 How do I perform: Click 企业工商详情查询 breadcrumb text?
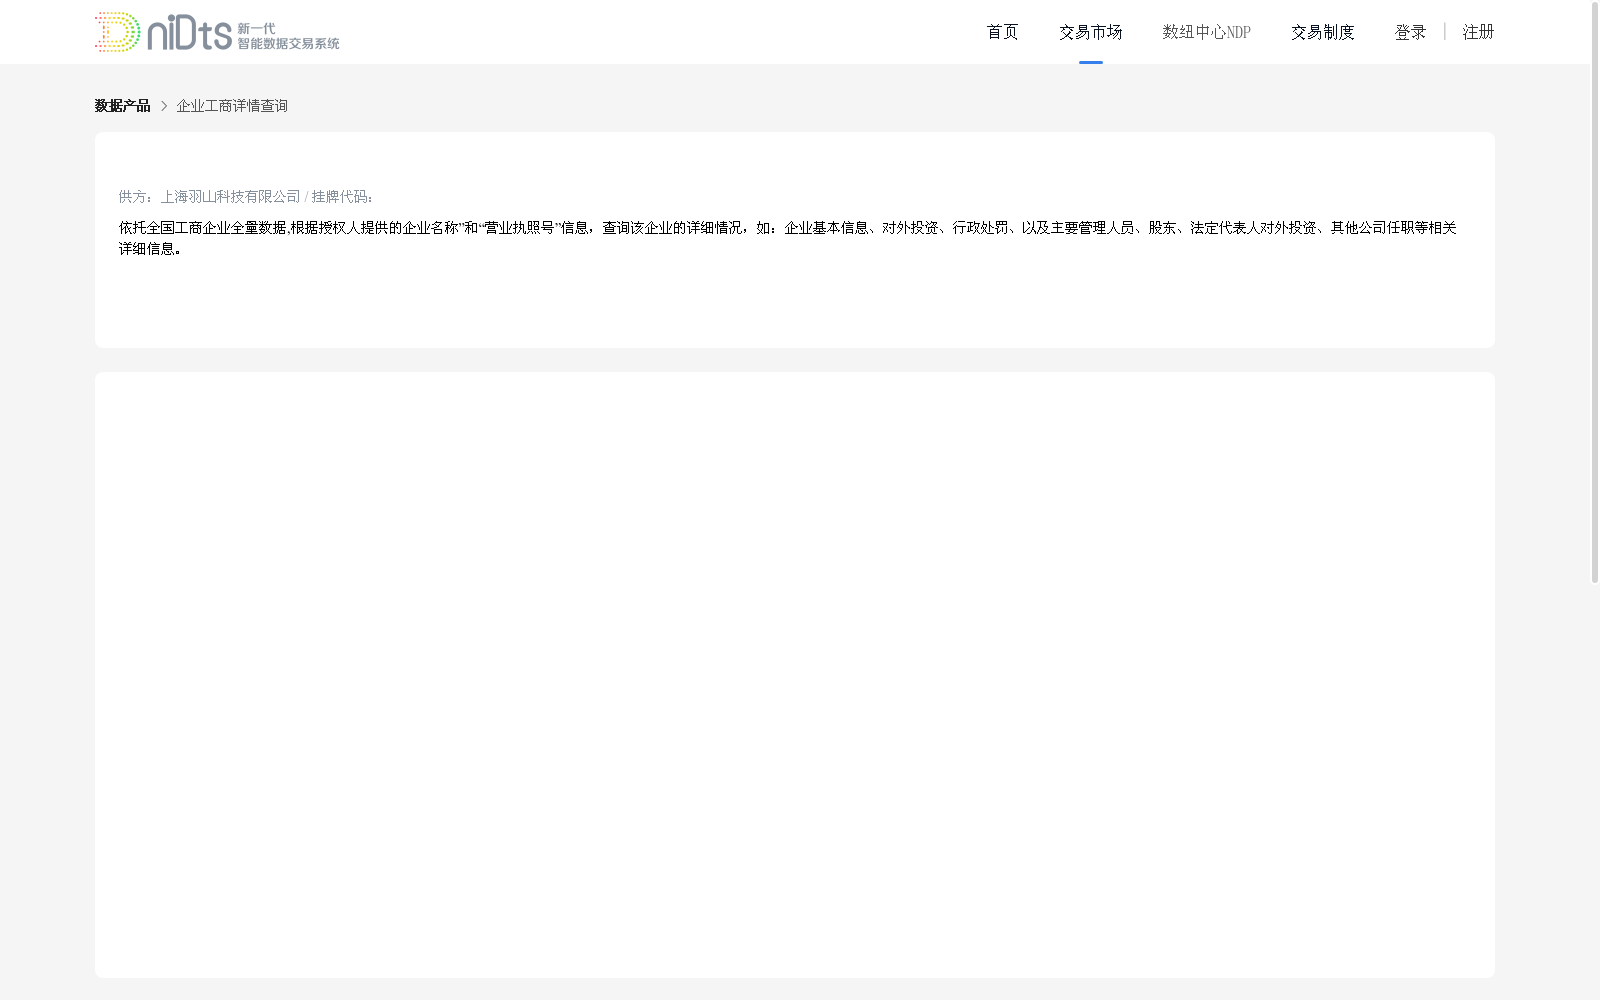click(x=232, y=106)
